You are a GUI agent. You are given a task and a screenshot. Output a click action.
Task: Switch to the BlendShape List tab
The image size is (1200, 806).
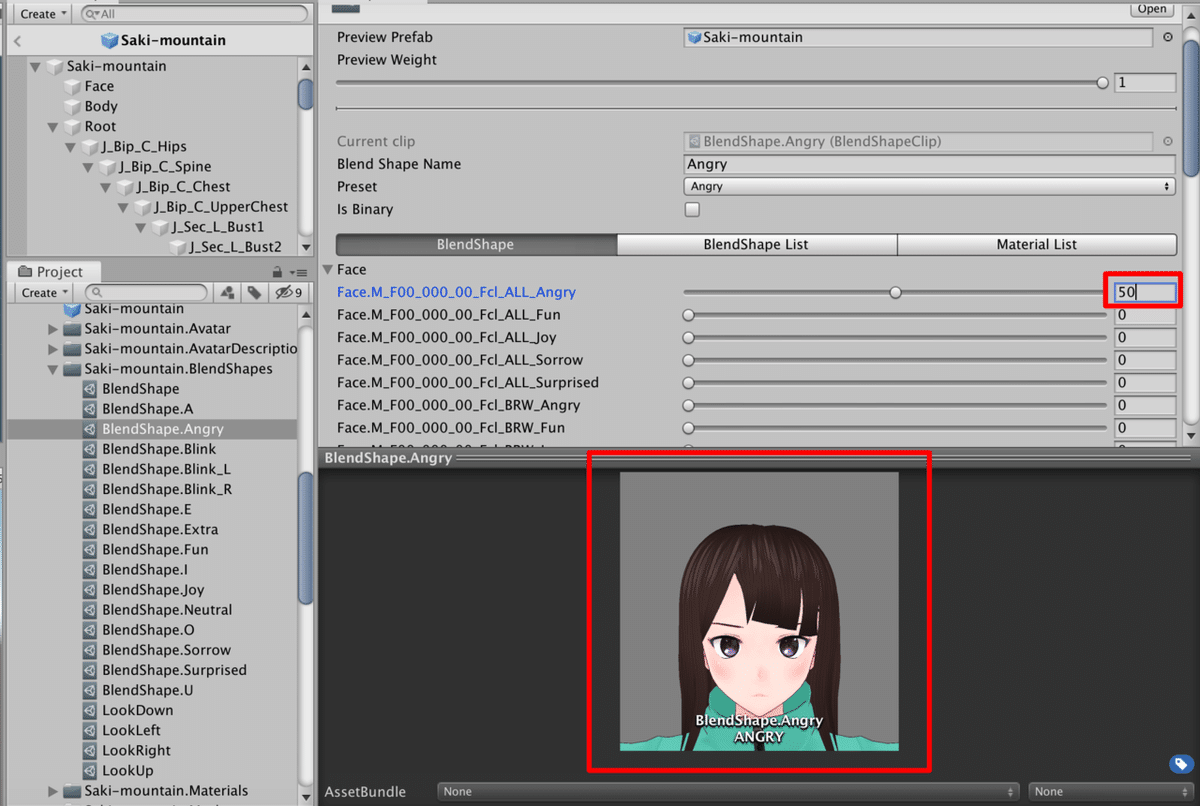click(756, 244)
